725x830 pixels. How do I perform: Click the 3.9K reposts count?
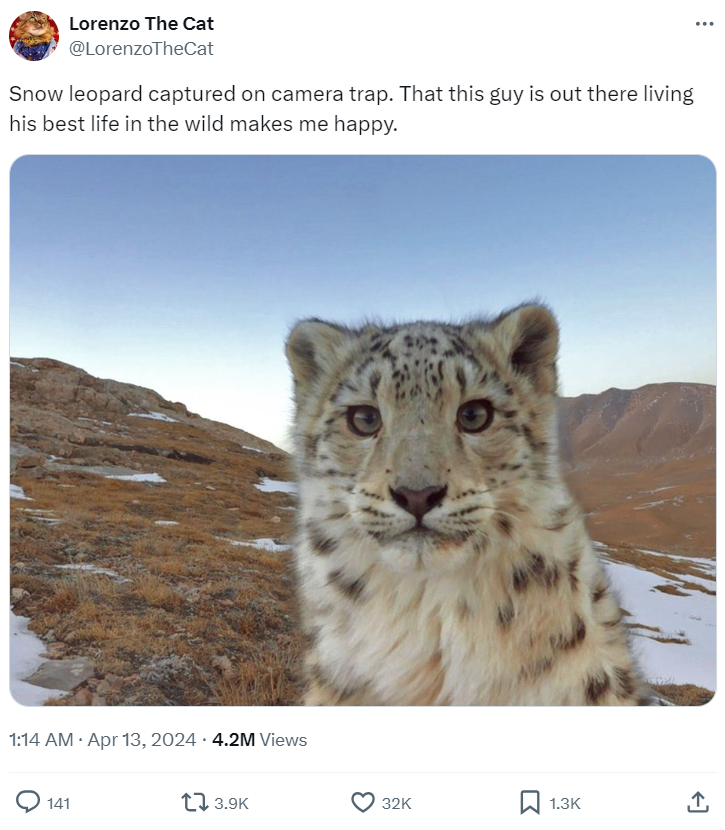click(x=231, y=803)
